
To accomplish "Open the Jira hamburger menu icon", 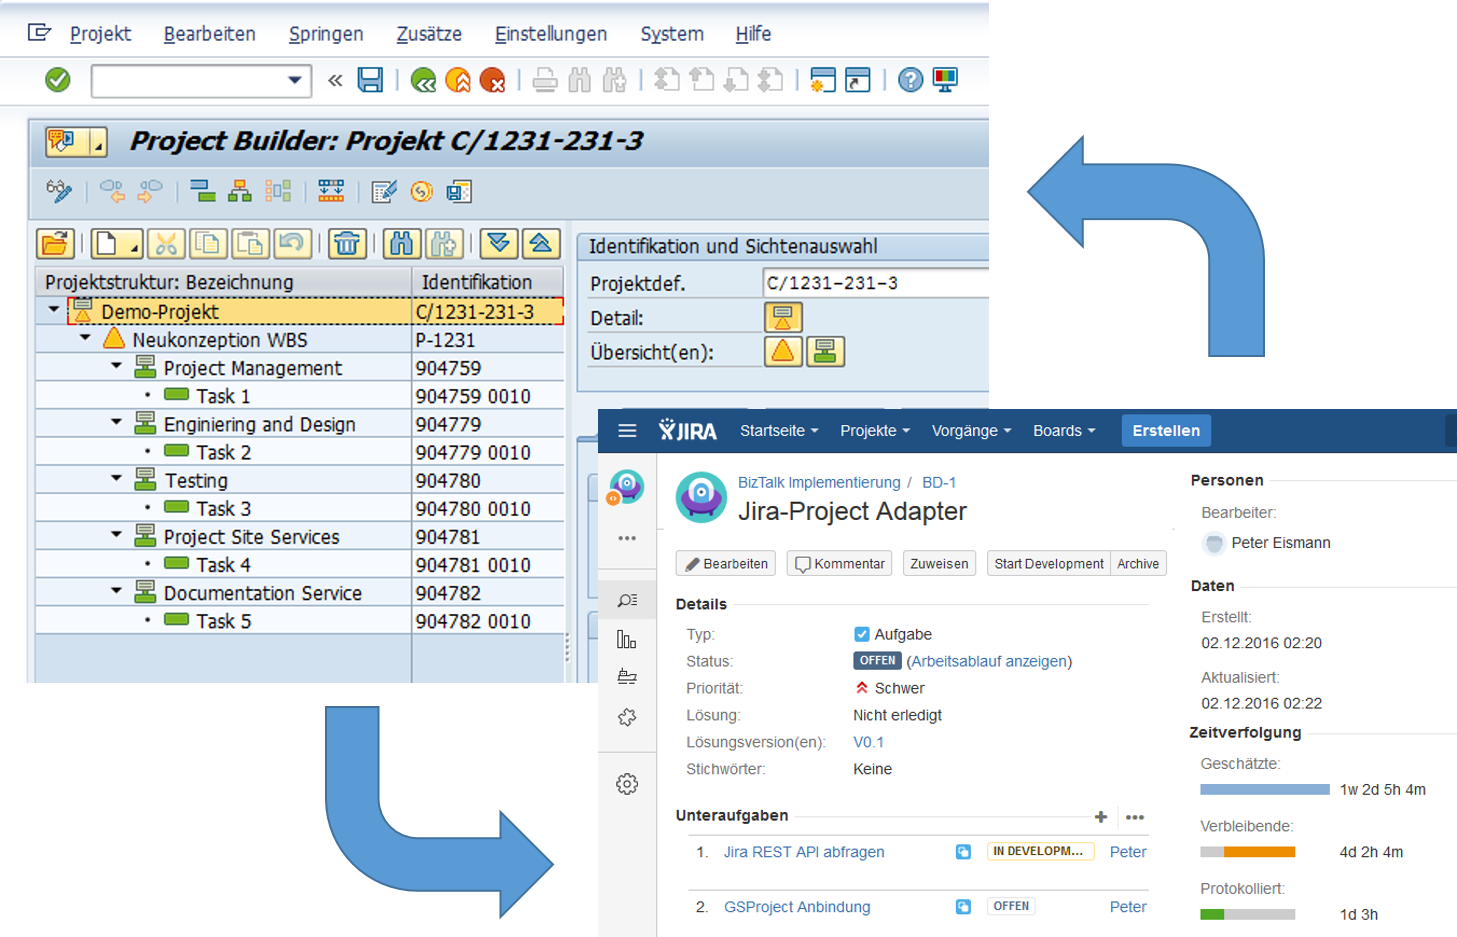I will click(x=627, y=431).
